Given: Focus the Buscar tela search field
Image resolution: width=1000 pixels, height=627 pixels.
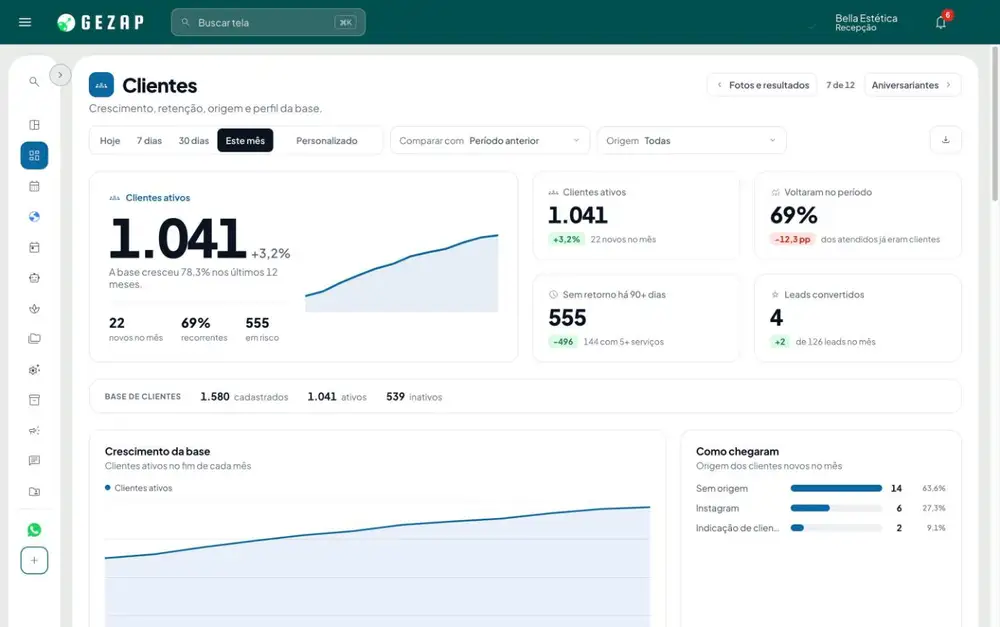Looking at the screenshot, I should (268, 22).
